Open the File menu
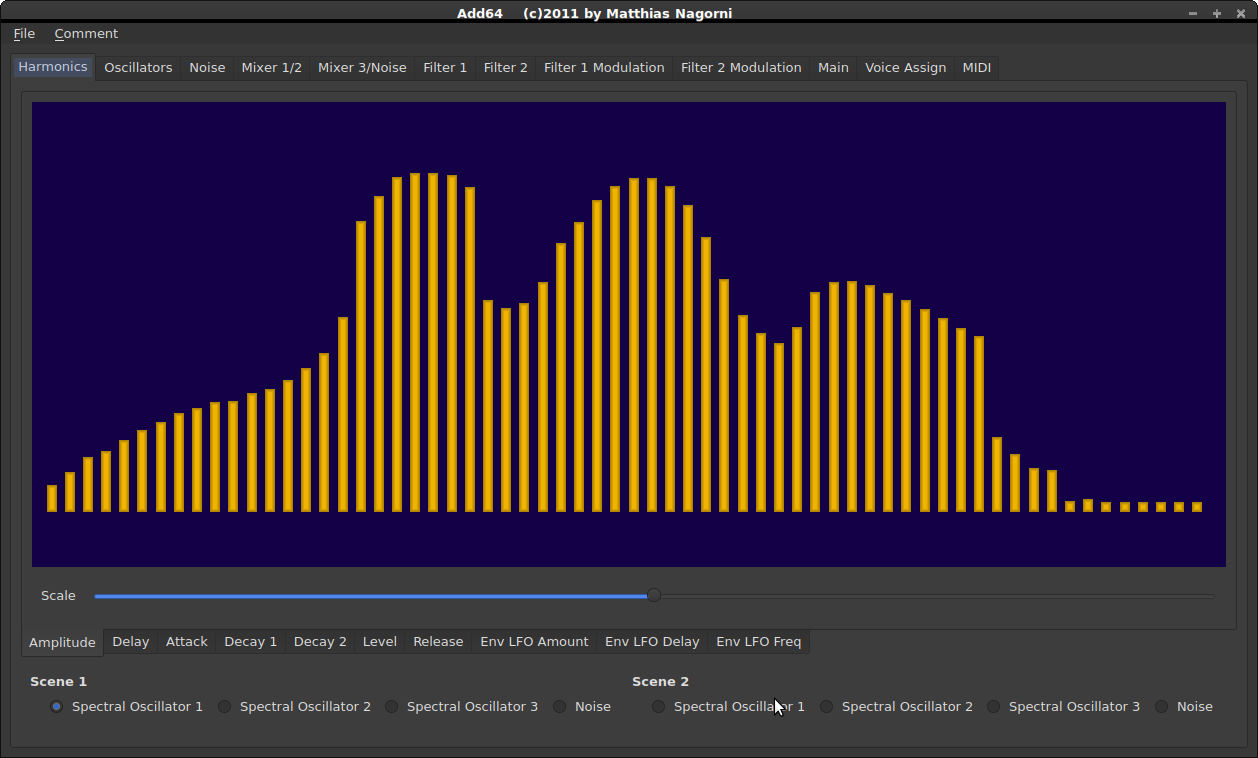 pyautogui.click(x=24, y=34)
